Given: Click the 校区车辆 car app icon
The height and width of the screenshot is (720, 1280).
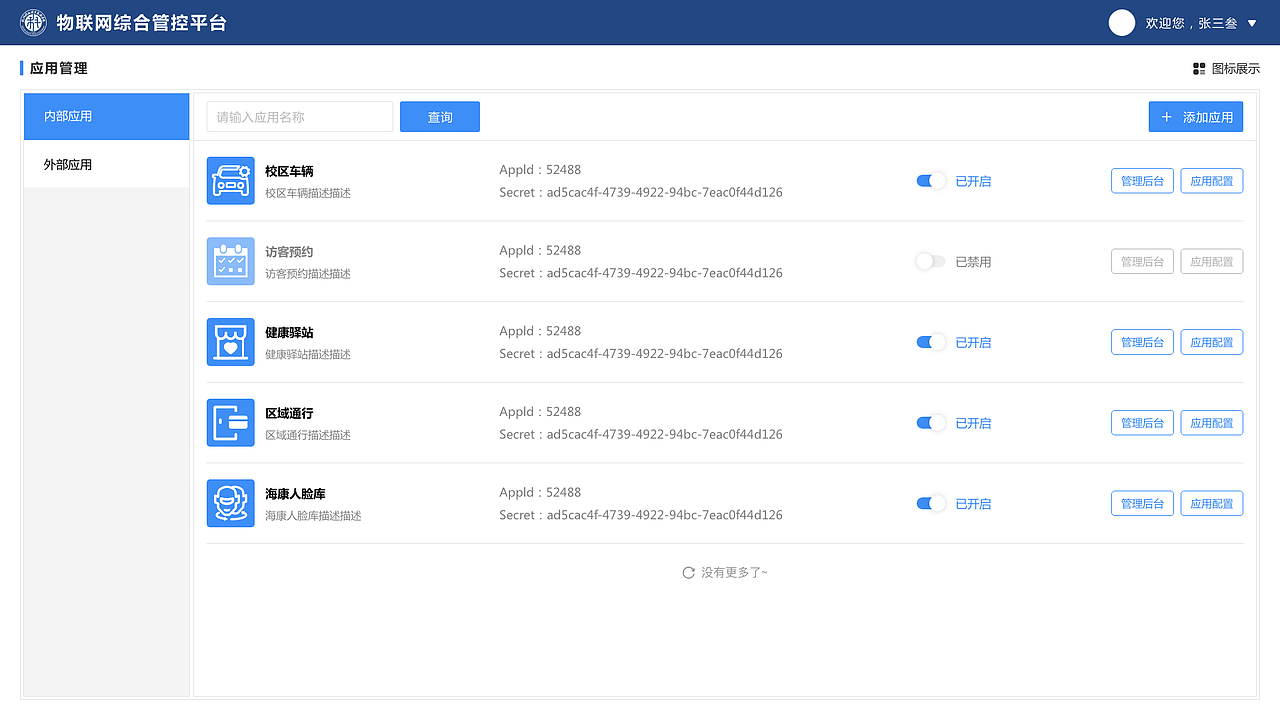Looking at the screenshot, I should [231, 181].
